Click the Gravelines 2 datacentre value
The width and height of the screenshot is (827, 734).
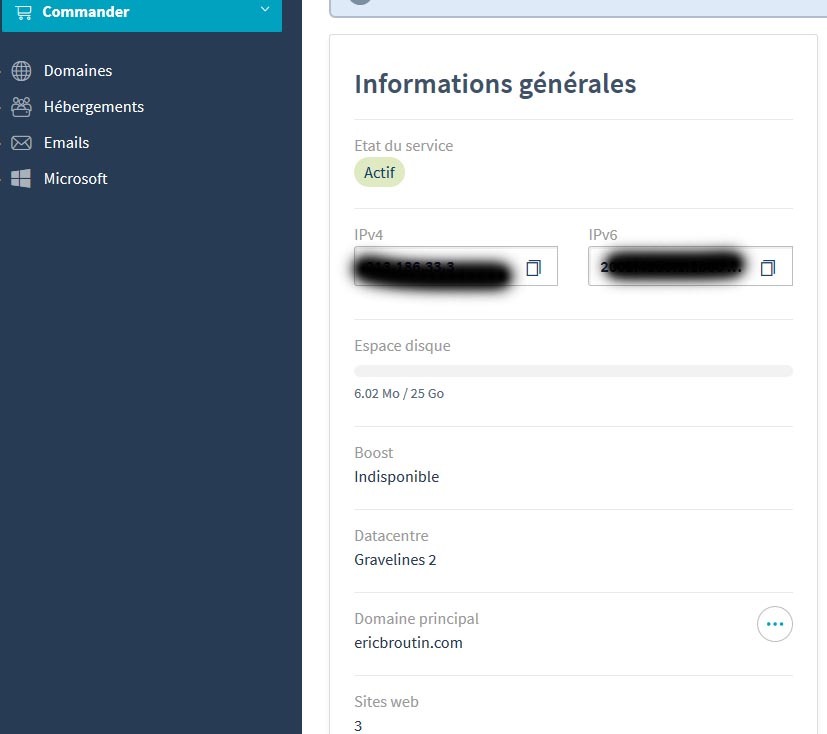click(395, 560)
